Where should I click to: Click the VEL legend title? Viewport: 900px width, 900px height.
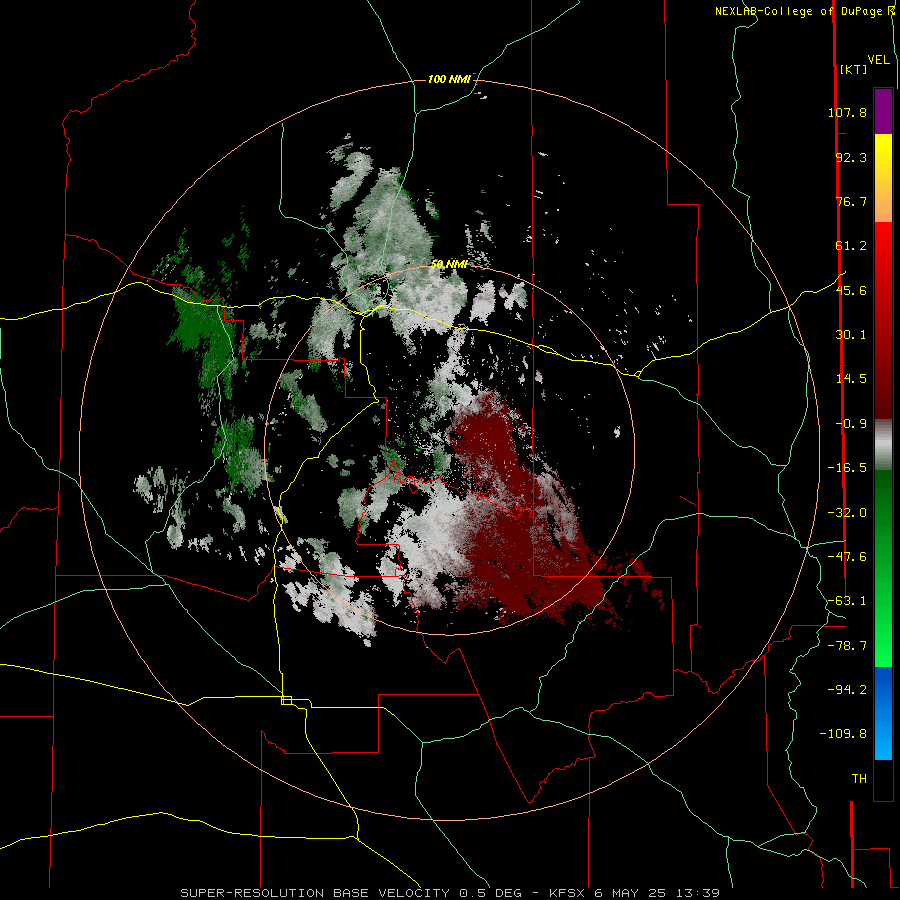[x=878, y=60]
